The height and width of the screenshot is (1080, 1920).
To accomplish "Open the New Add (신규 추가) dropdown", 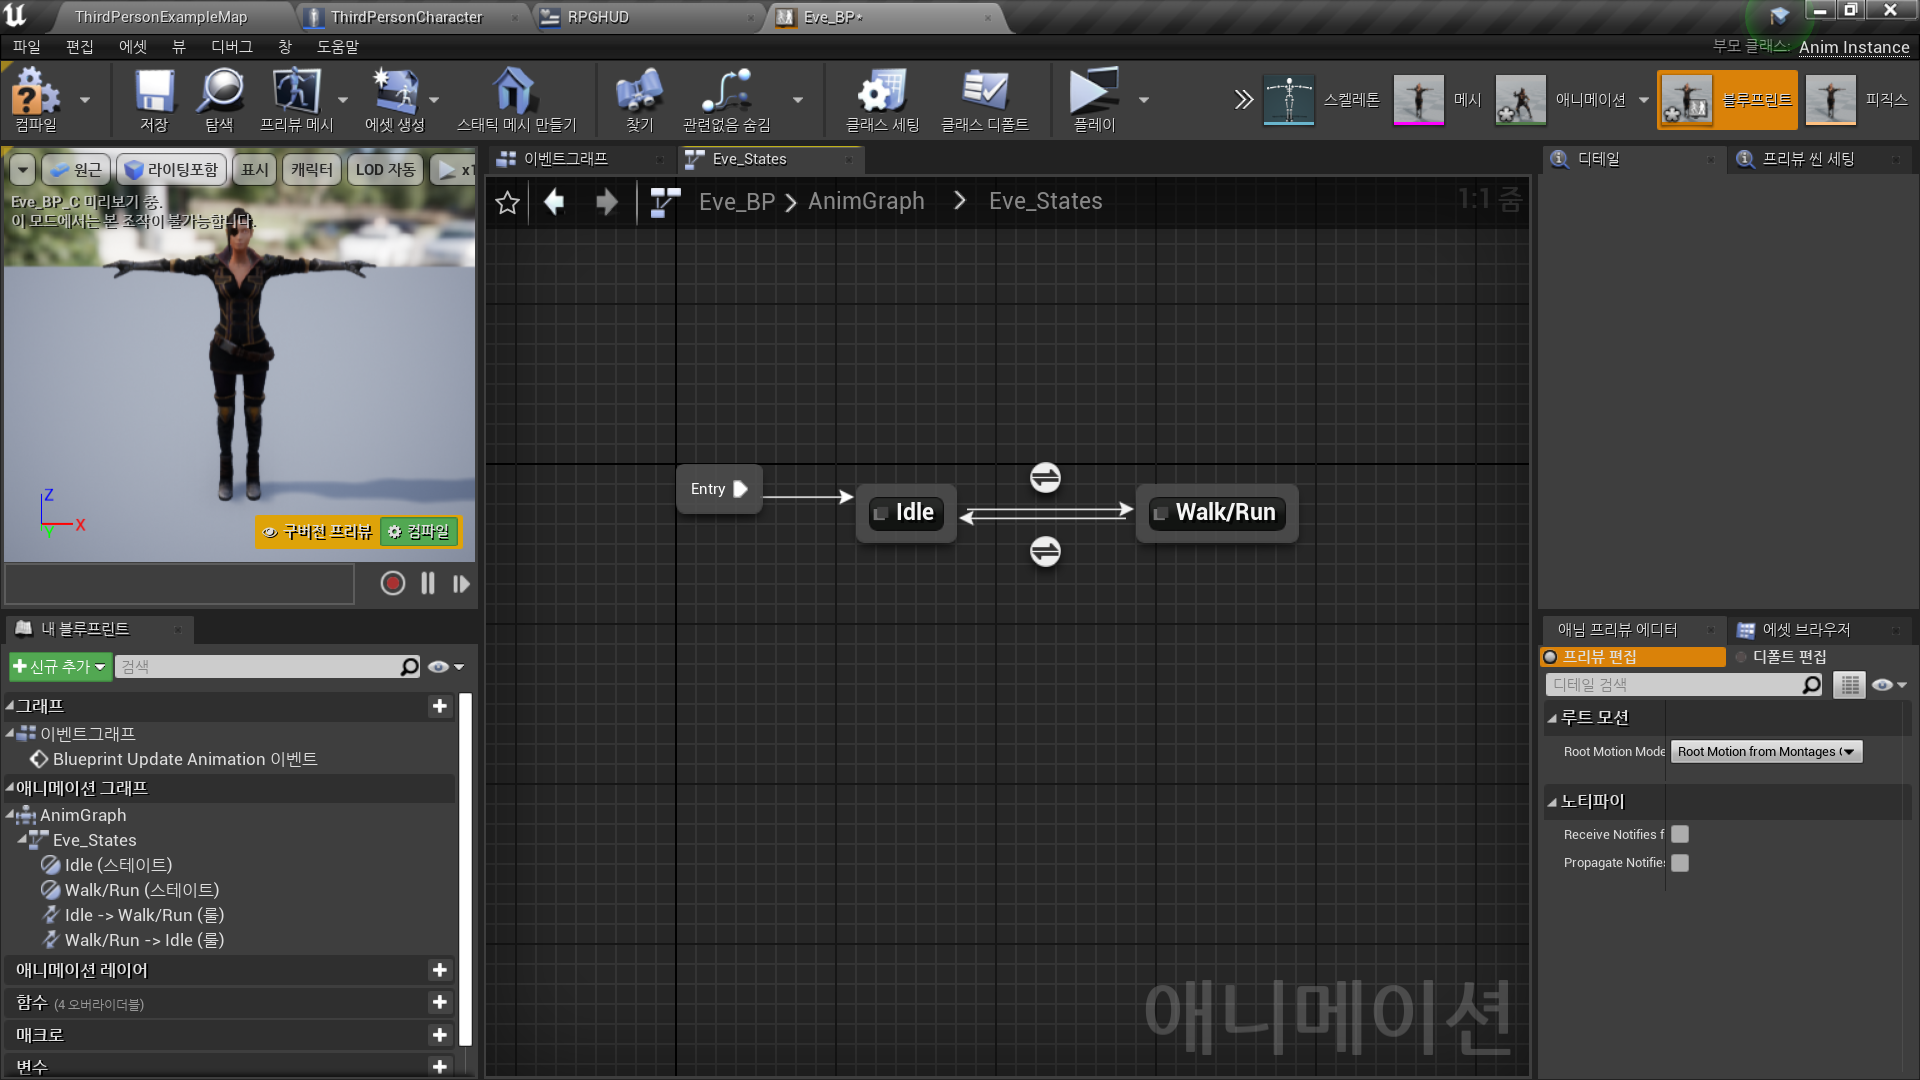I will coord(60,667).
